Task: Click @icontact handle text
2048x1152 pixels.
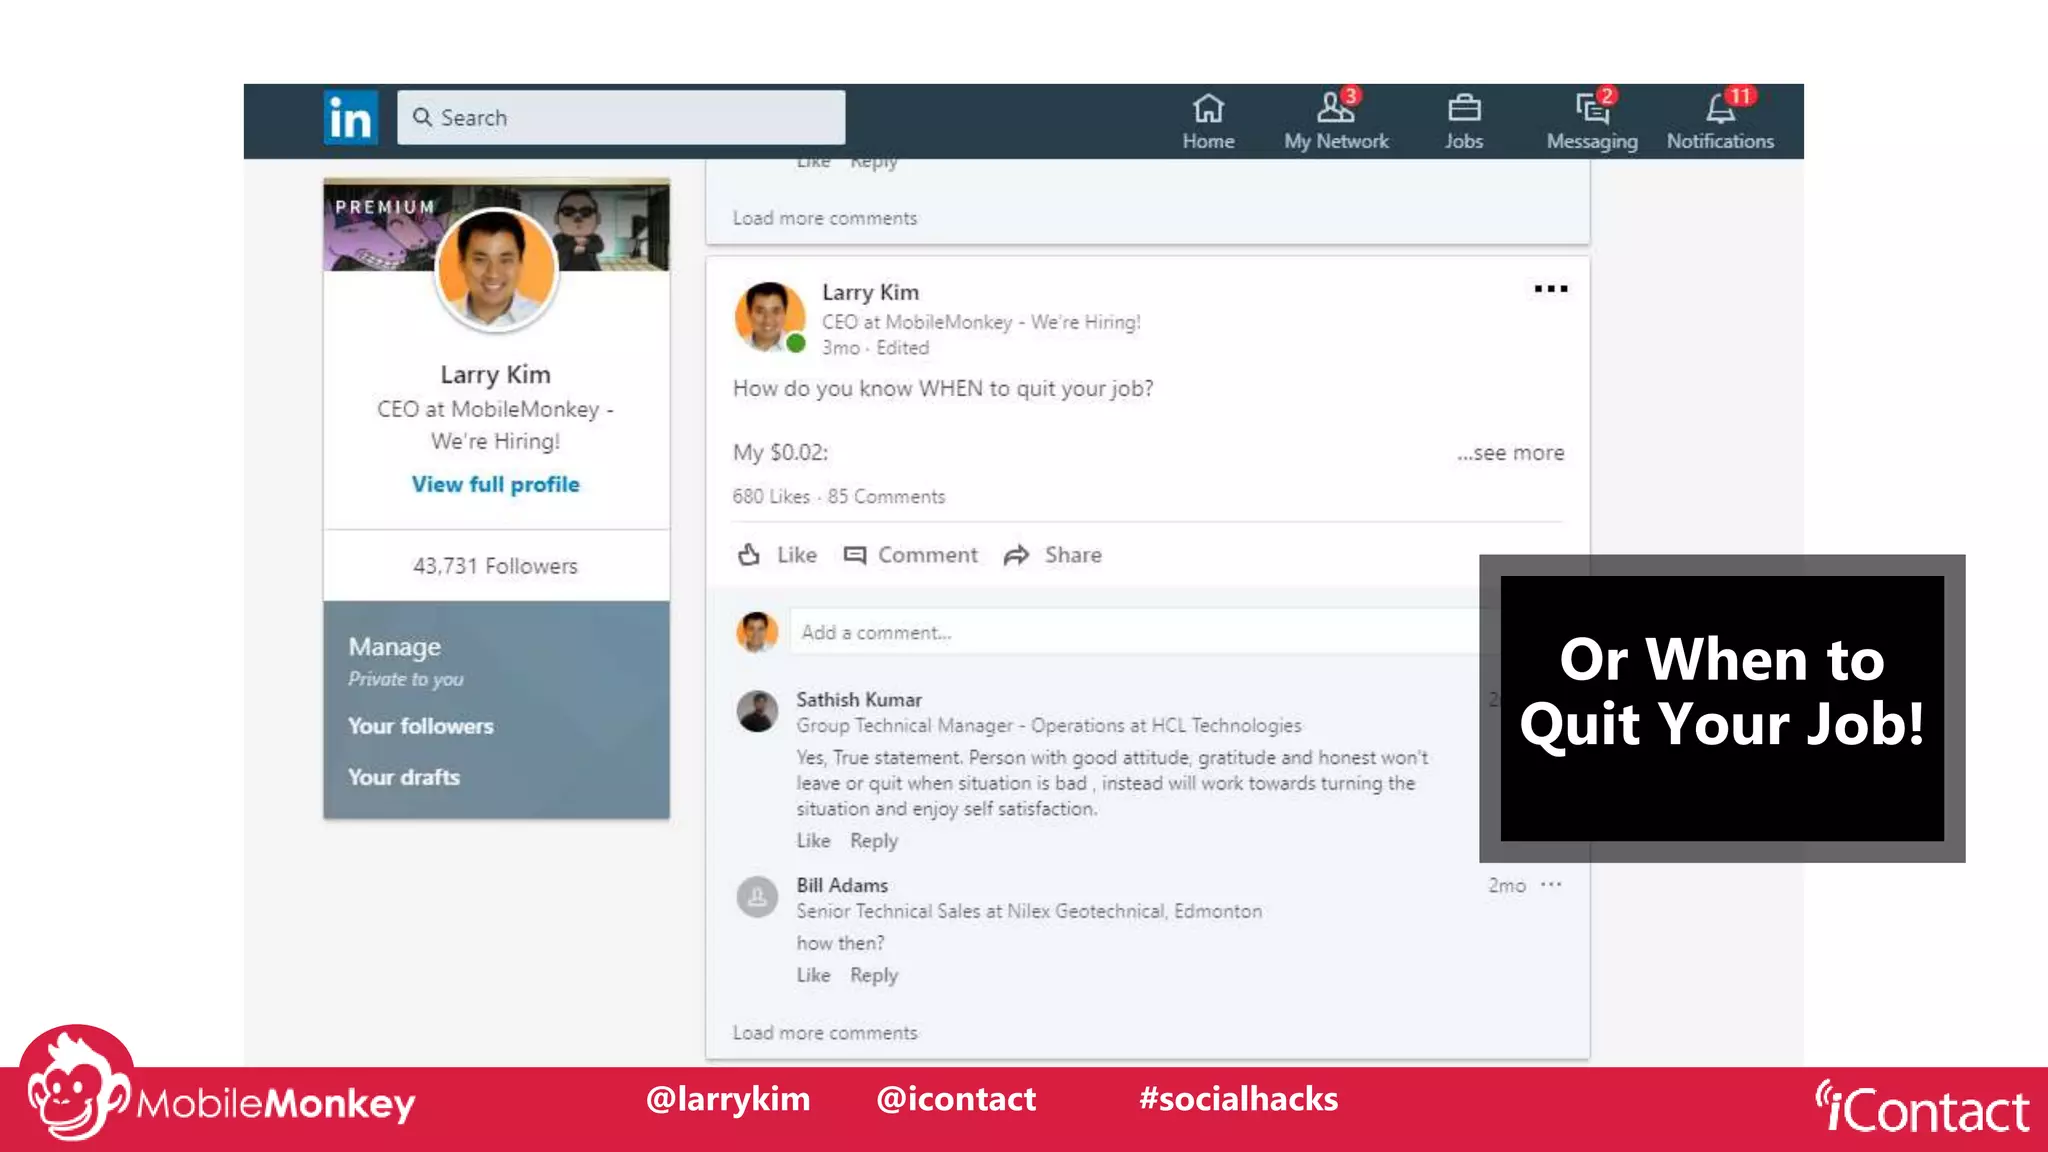Action: pyautogui.click(x=956, y=1099)
